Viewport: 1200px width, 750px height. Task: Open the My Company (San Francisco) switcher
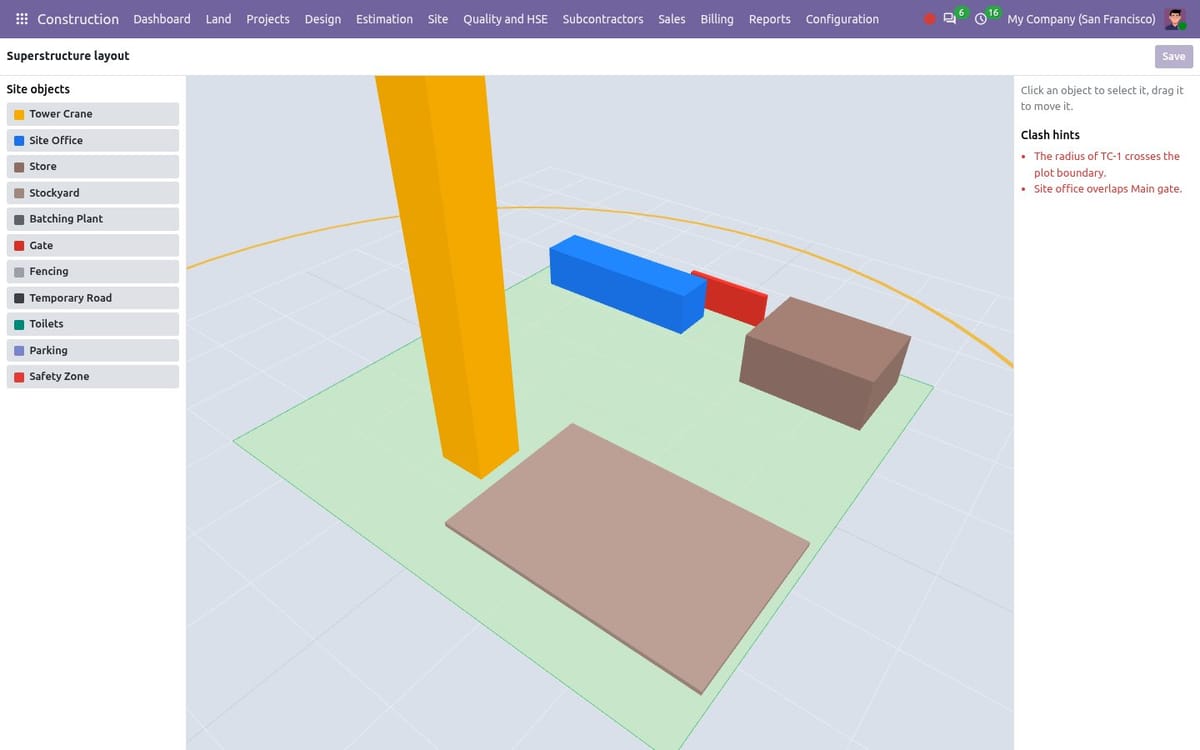point(1081,19)
